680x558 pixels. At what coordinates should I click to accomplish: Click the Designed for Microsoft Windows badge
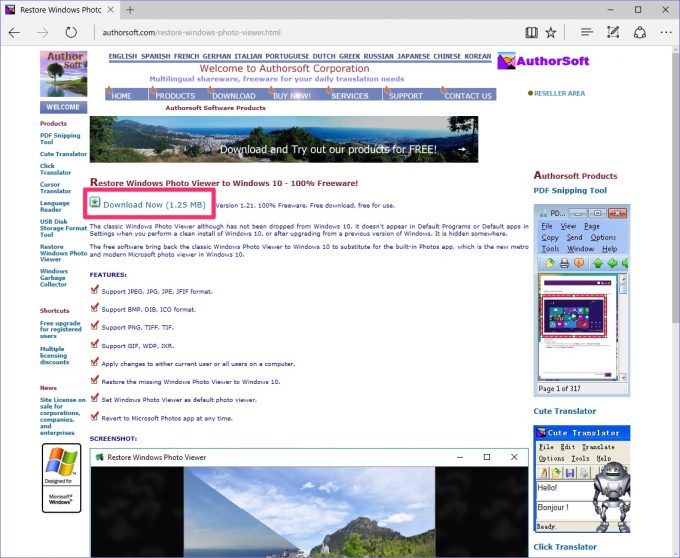point(62,478)
